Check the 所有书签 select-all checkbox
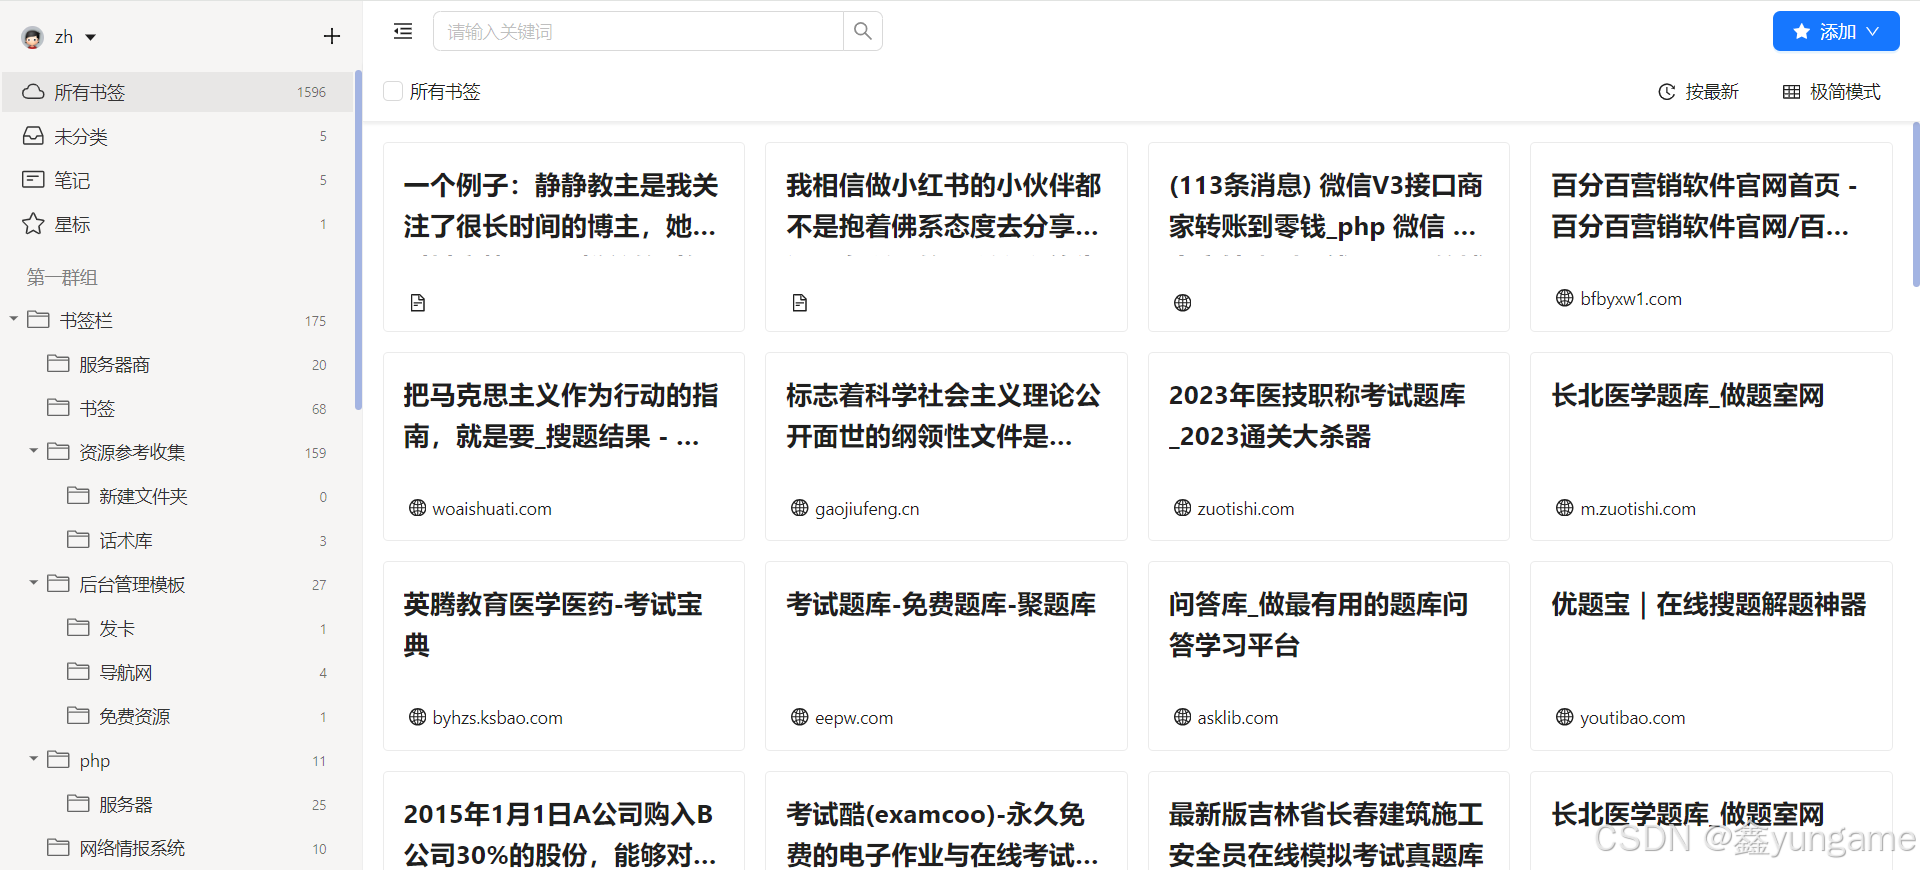1920x870 pixels. [393, 91]
